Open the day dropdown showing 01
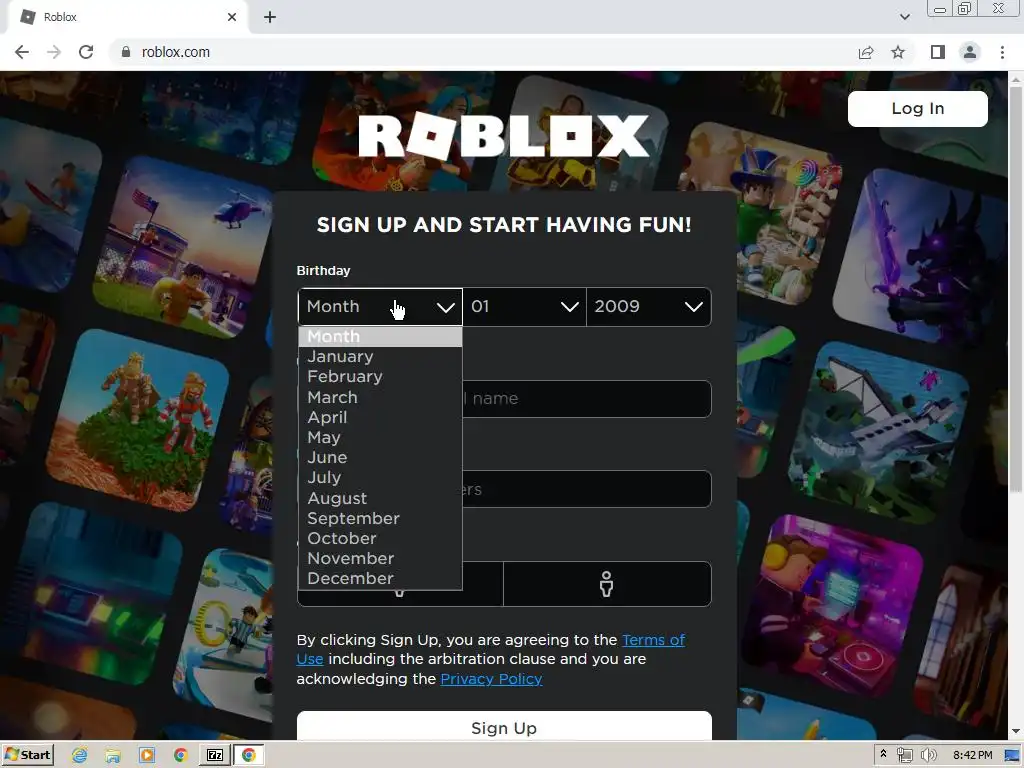The image size is (1024, 768). [524, 306]
